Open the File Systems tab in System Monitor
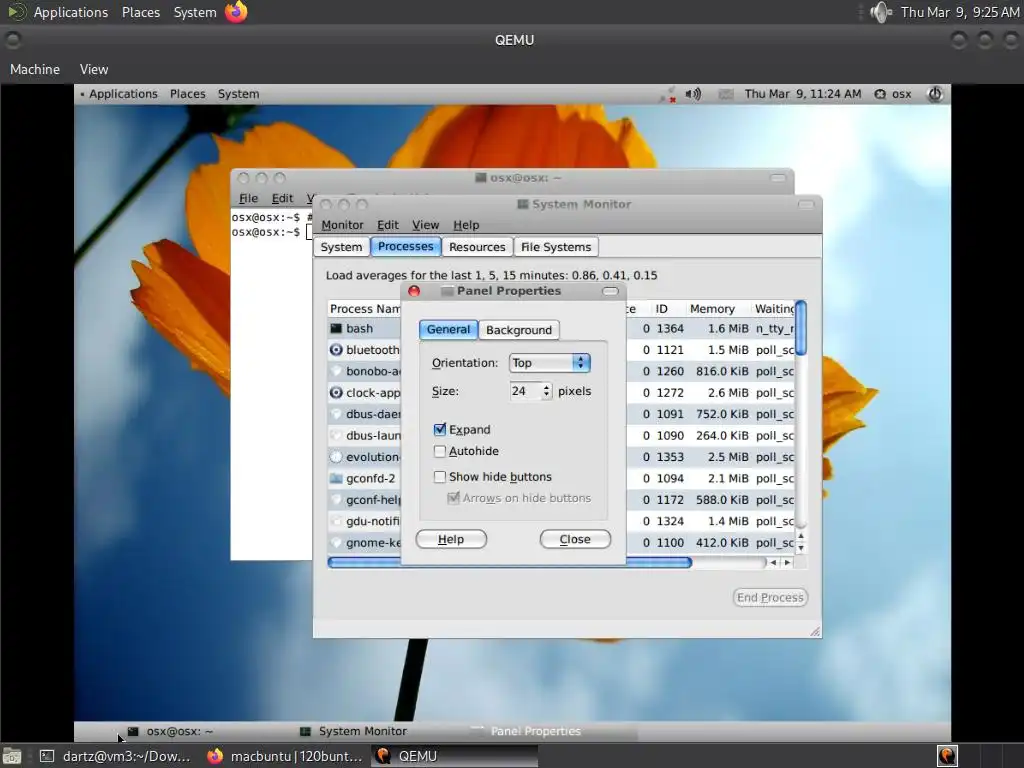Screen dimensions: 1024x768 click(556, 248)
